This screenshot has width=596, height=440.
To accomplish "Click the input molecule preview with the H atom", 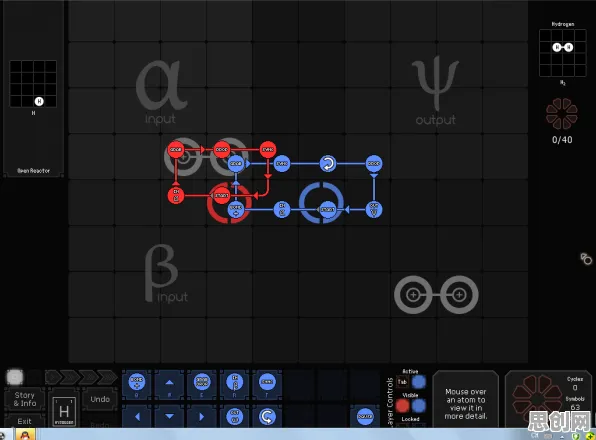I will click(x=33, y=84).
